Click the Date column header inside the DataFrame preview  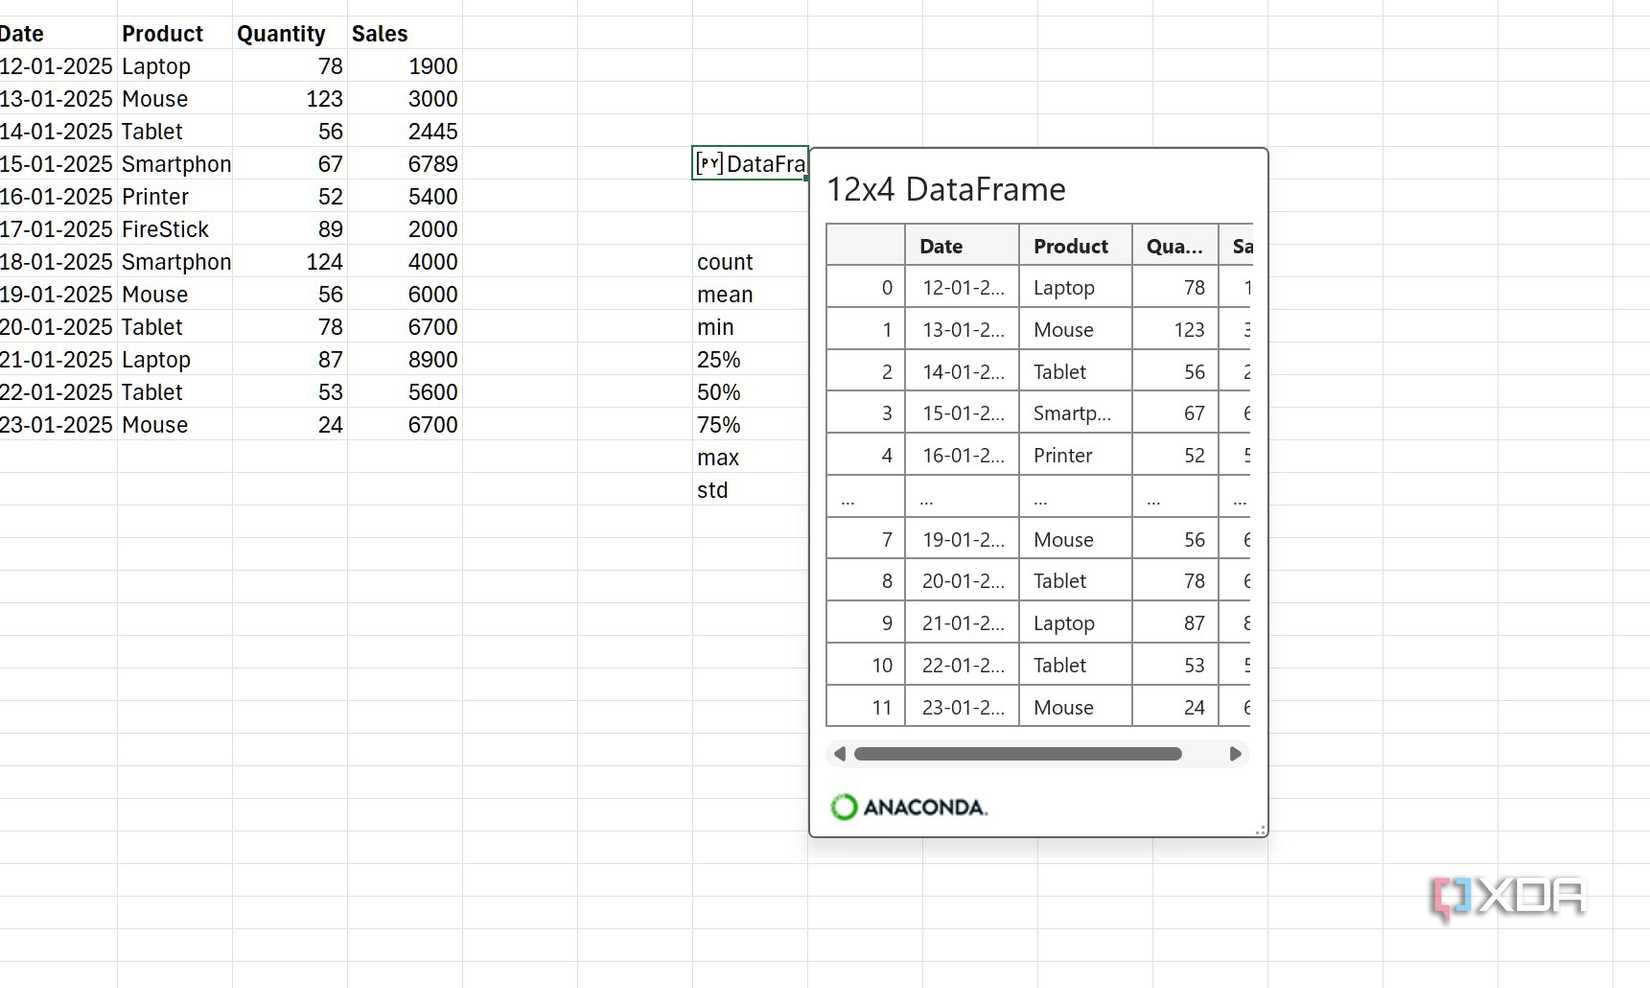(941, 245)
